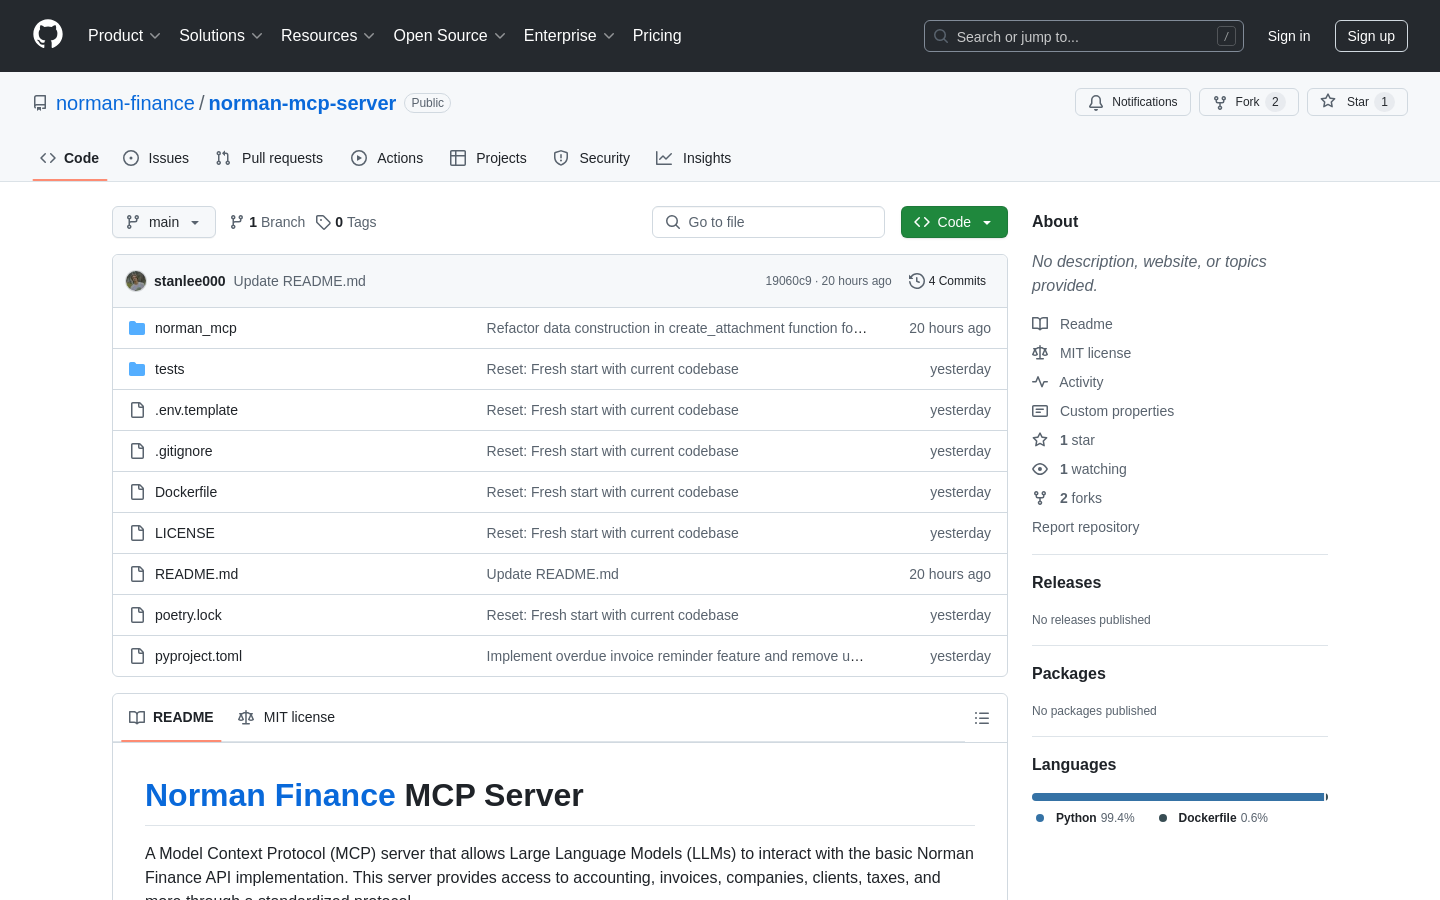Switch to the Projects tab
Screen dimensions: 1440x900
(x=488, y=158)
